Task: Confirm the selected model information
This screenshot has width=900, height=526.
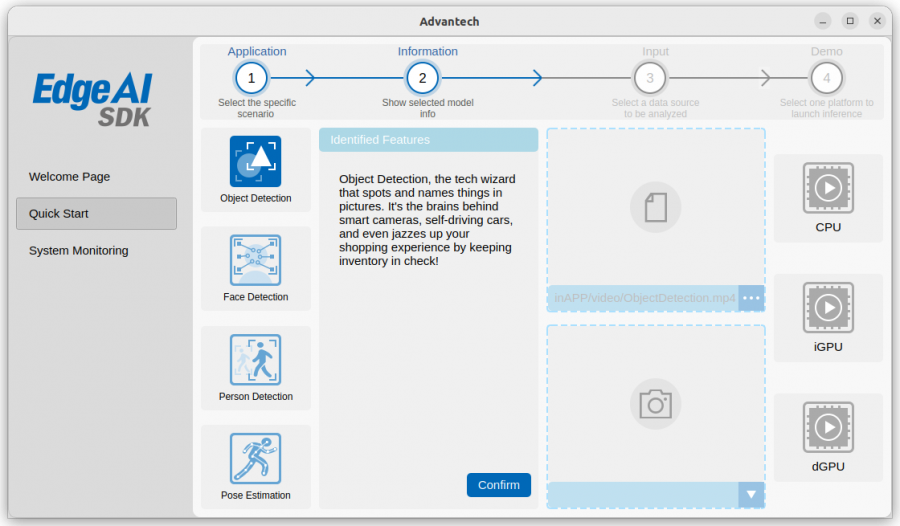Action: 499,485
